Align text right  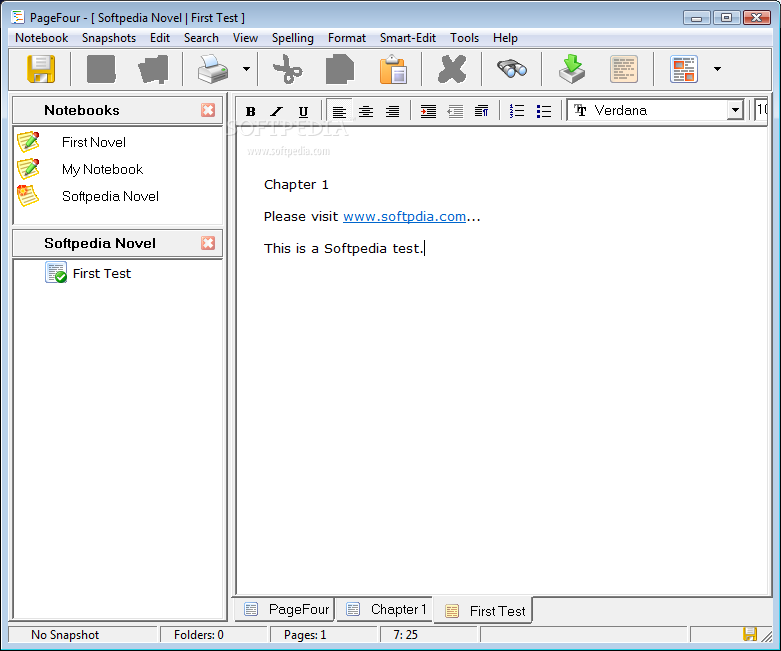[392, 111]
